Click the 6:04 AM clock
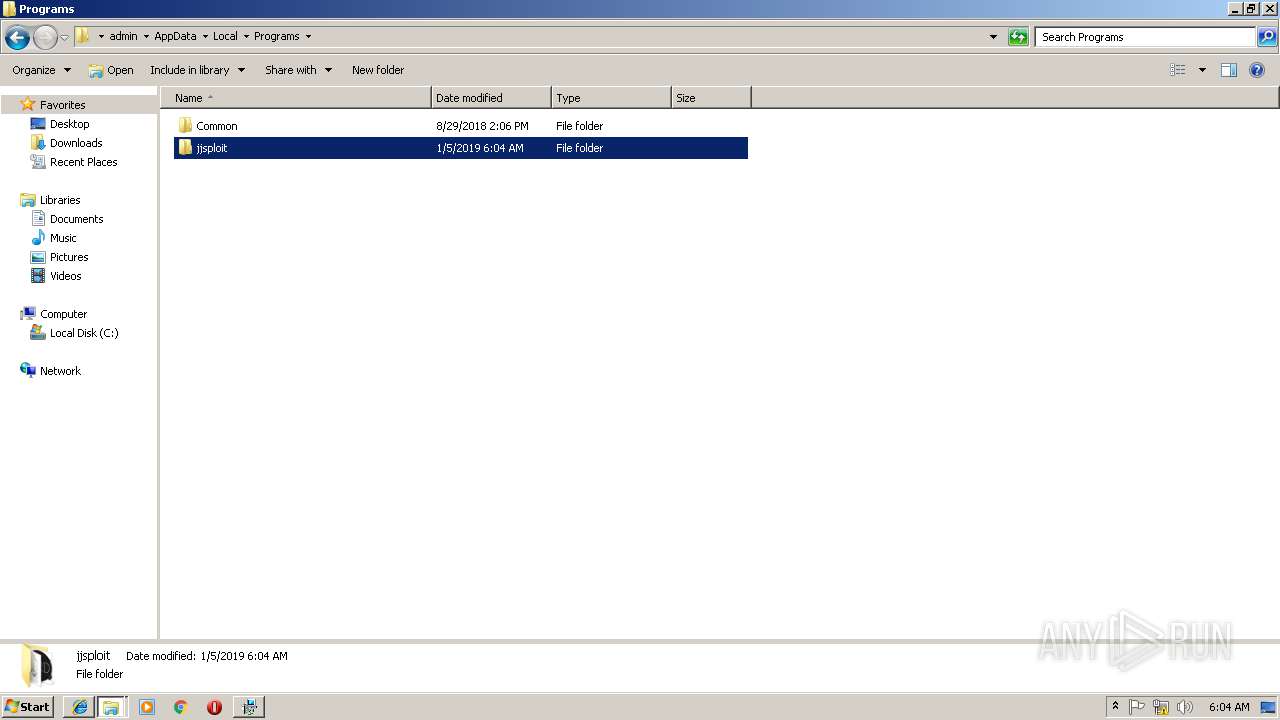 tap(1229, 707)
